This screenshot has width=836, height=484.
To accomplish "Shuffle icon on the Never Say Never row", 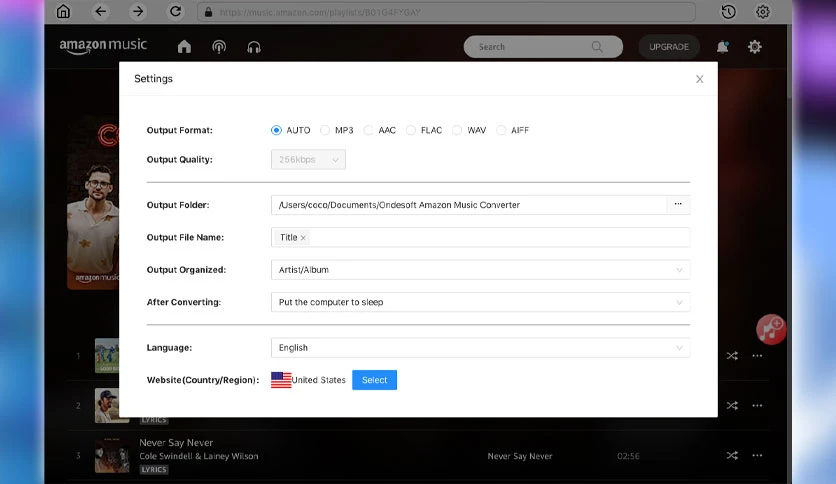I will 732,456.
